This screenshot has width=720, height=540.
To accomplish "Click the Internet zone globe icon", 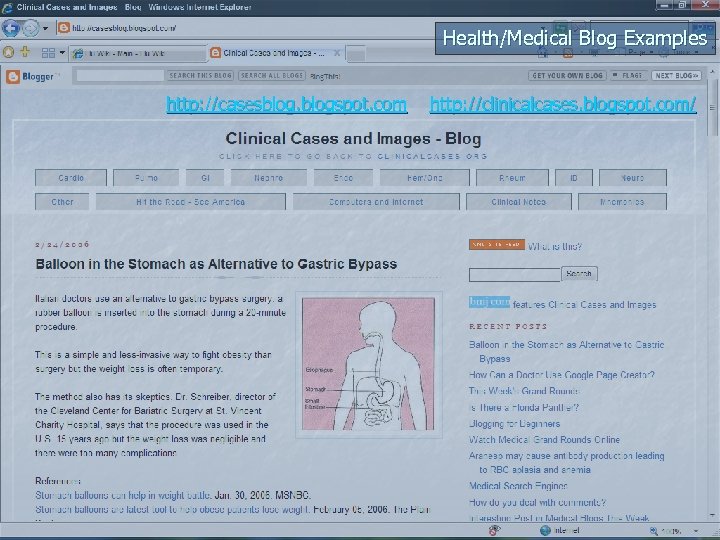I will (545, 531).
